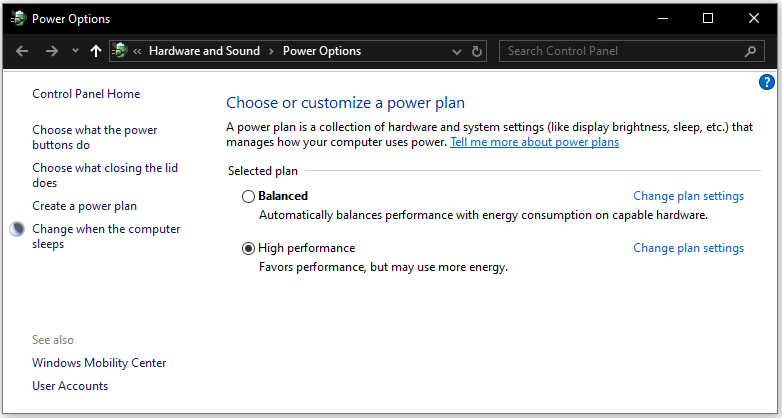The image size is (782, 418).
Task: Select the Balanced power plan
Action: (248, 197)
